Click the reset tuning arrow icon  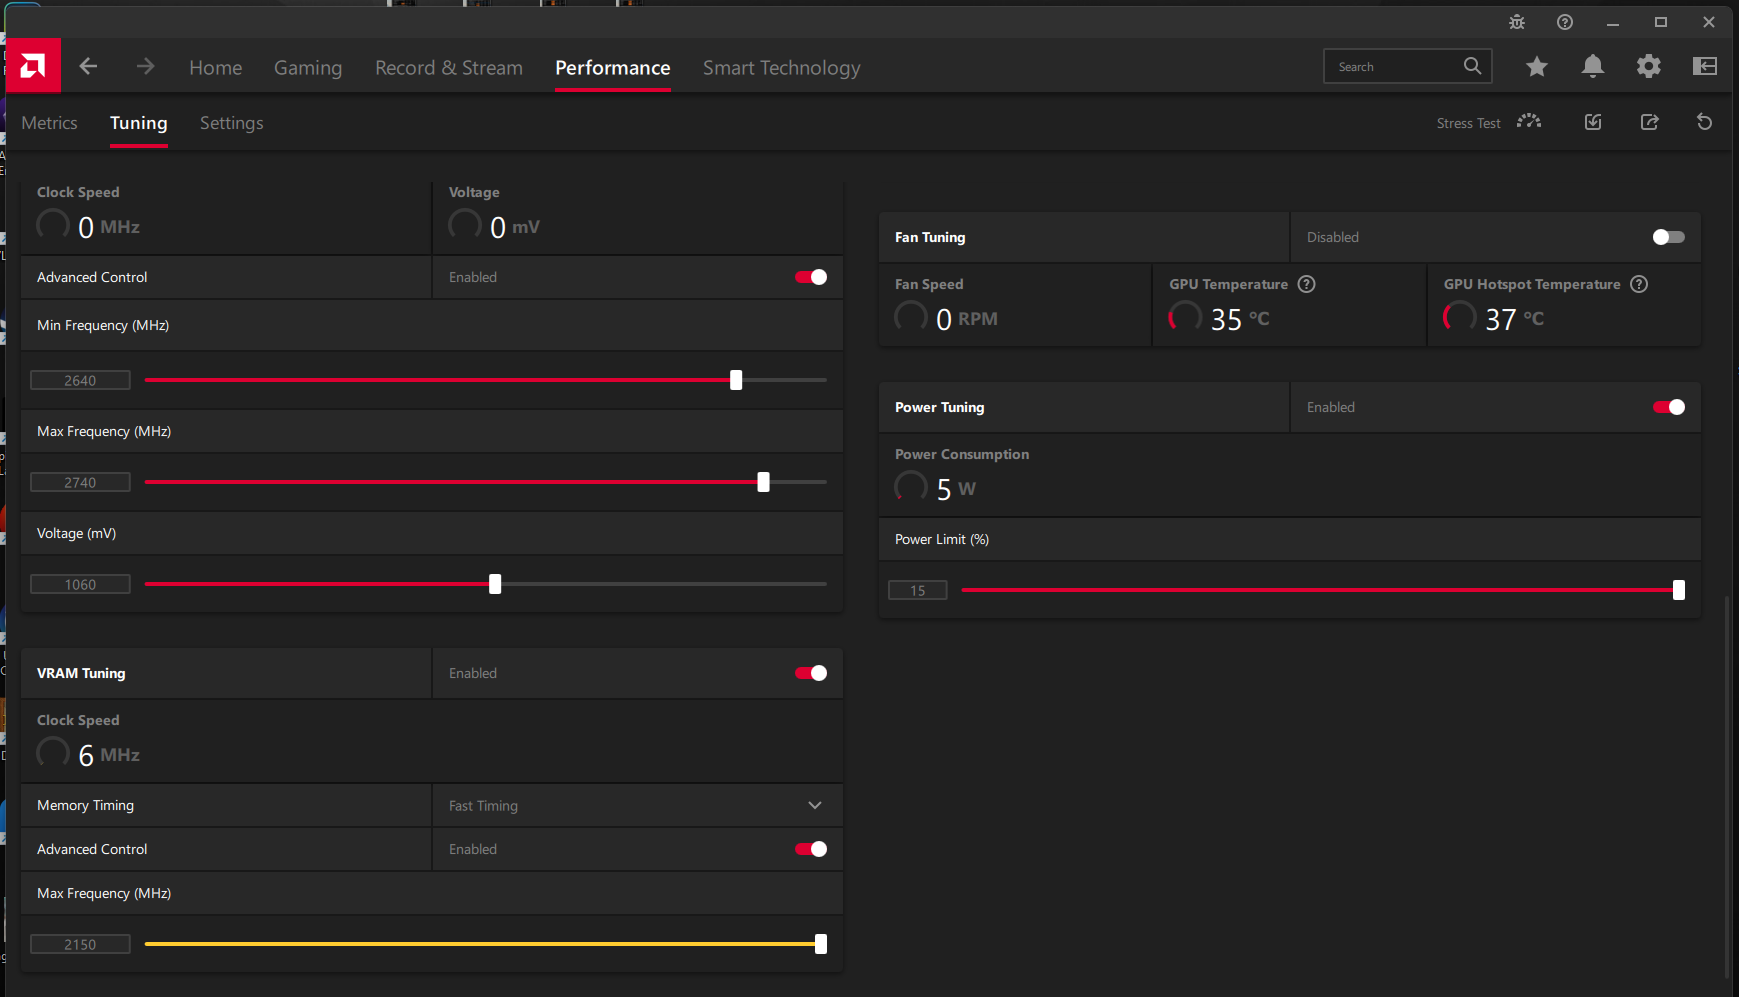[1704, 122]
